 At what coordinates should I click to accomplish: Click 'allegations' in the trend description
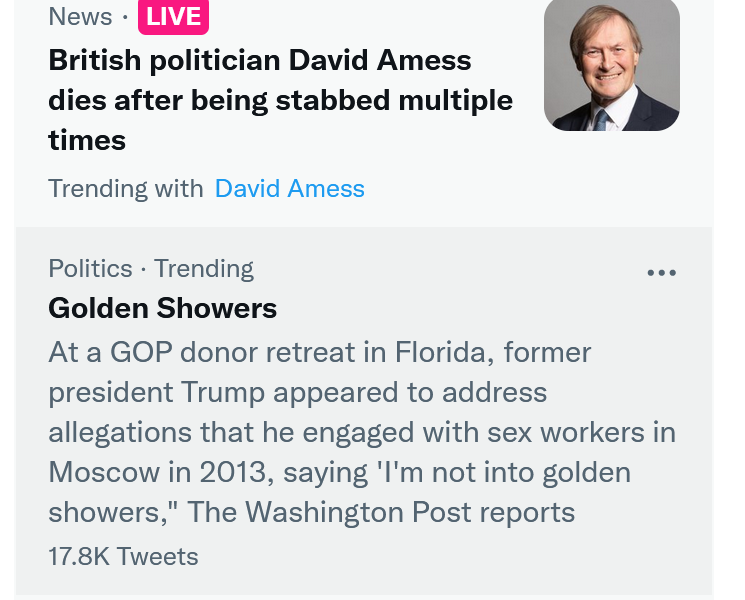[119, 432]
